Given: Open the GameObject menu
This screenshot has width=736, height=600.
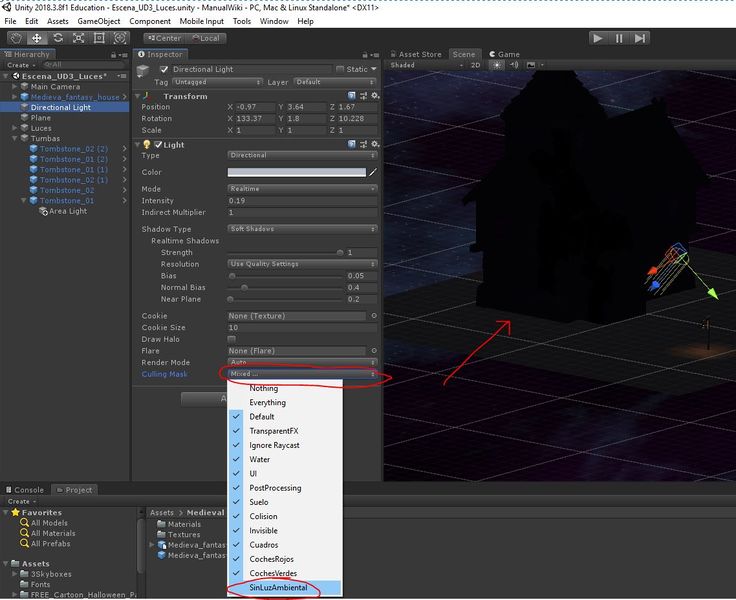Looking at the screenshot, I should click(99, 21).
